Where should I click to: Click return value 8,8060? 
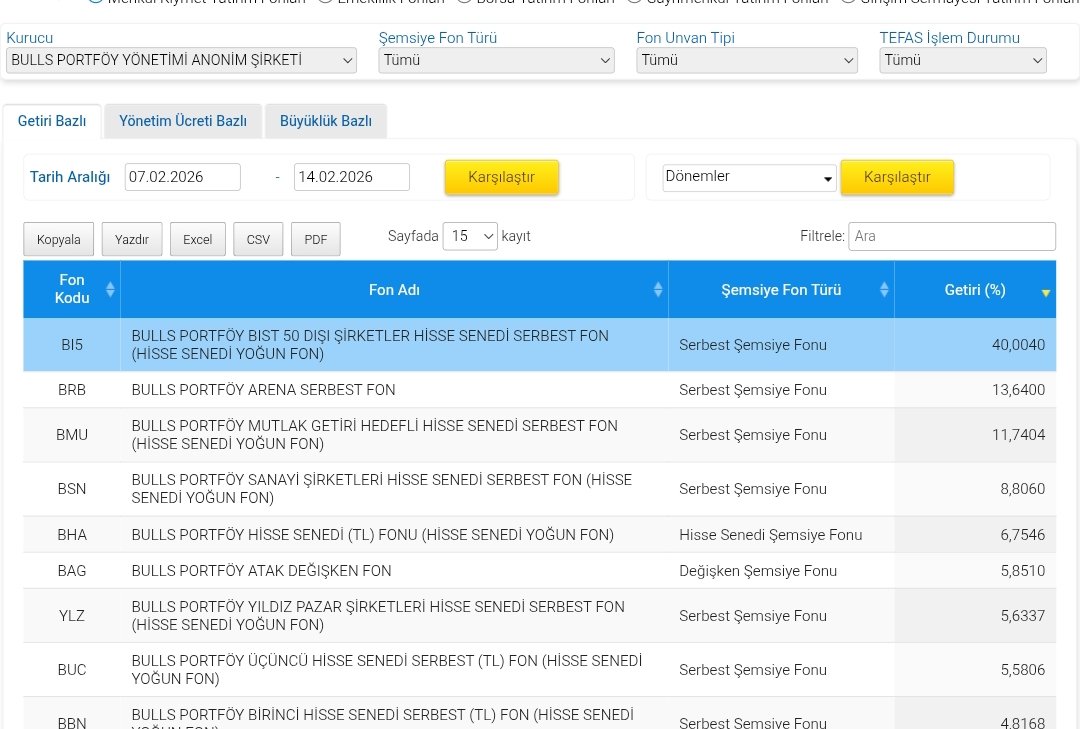(x=1022, y=489)
